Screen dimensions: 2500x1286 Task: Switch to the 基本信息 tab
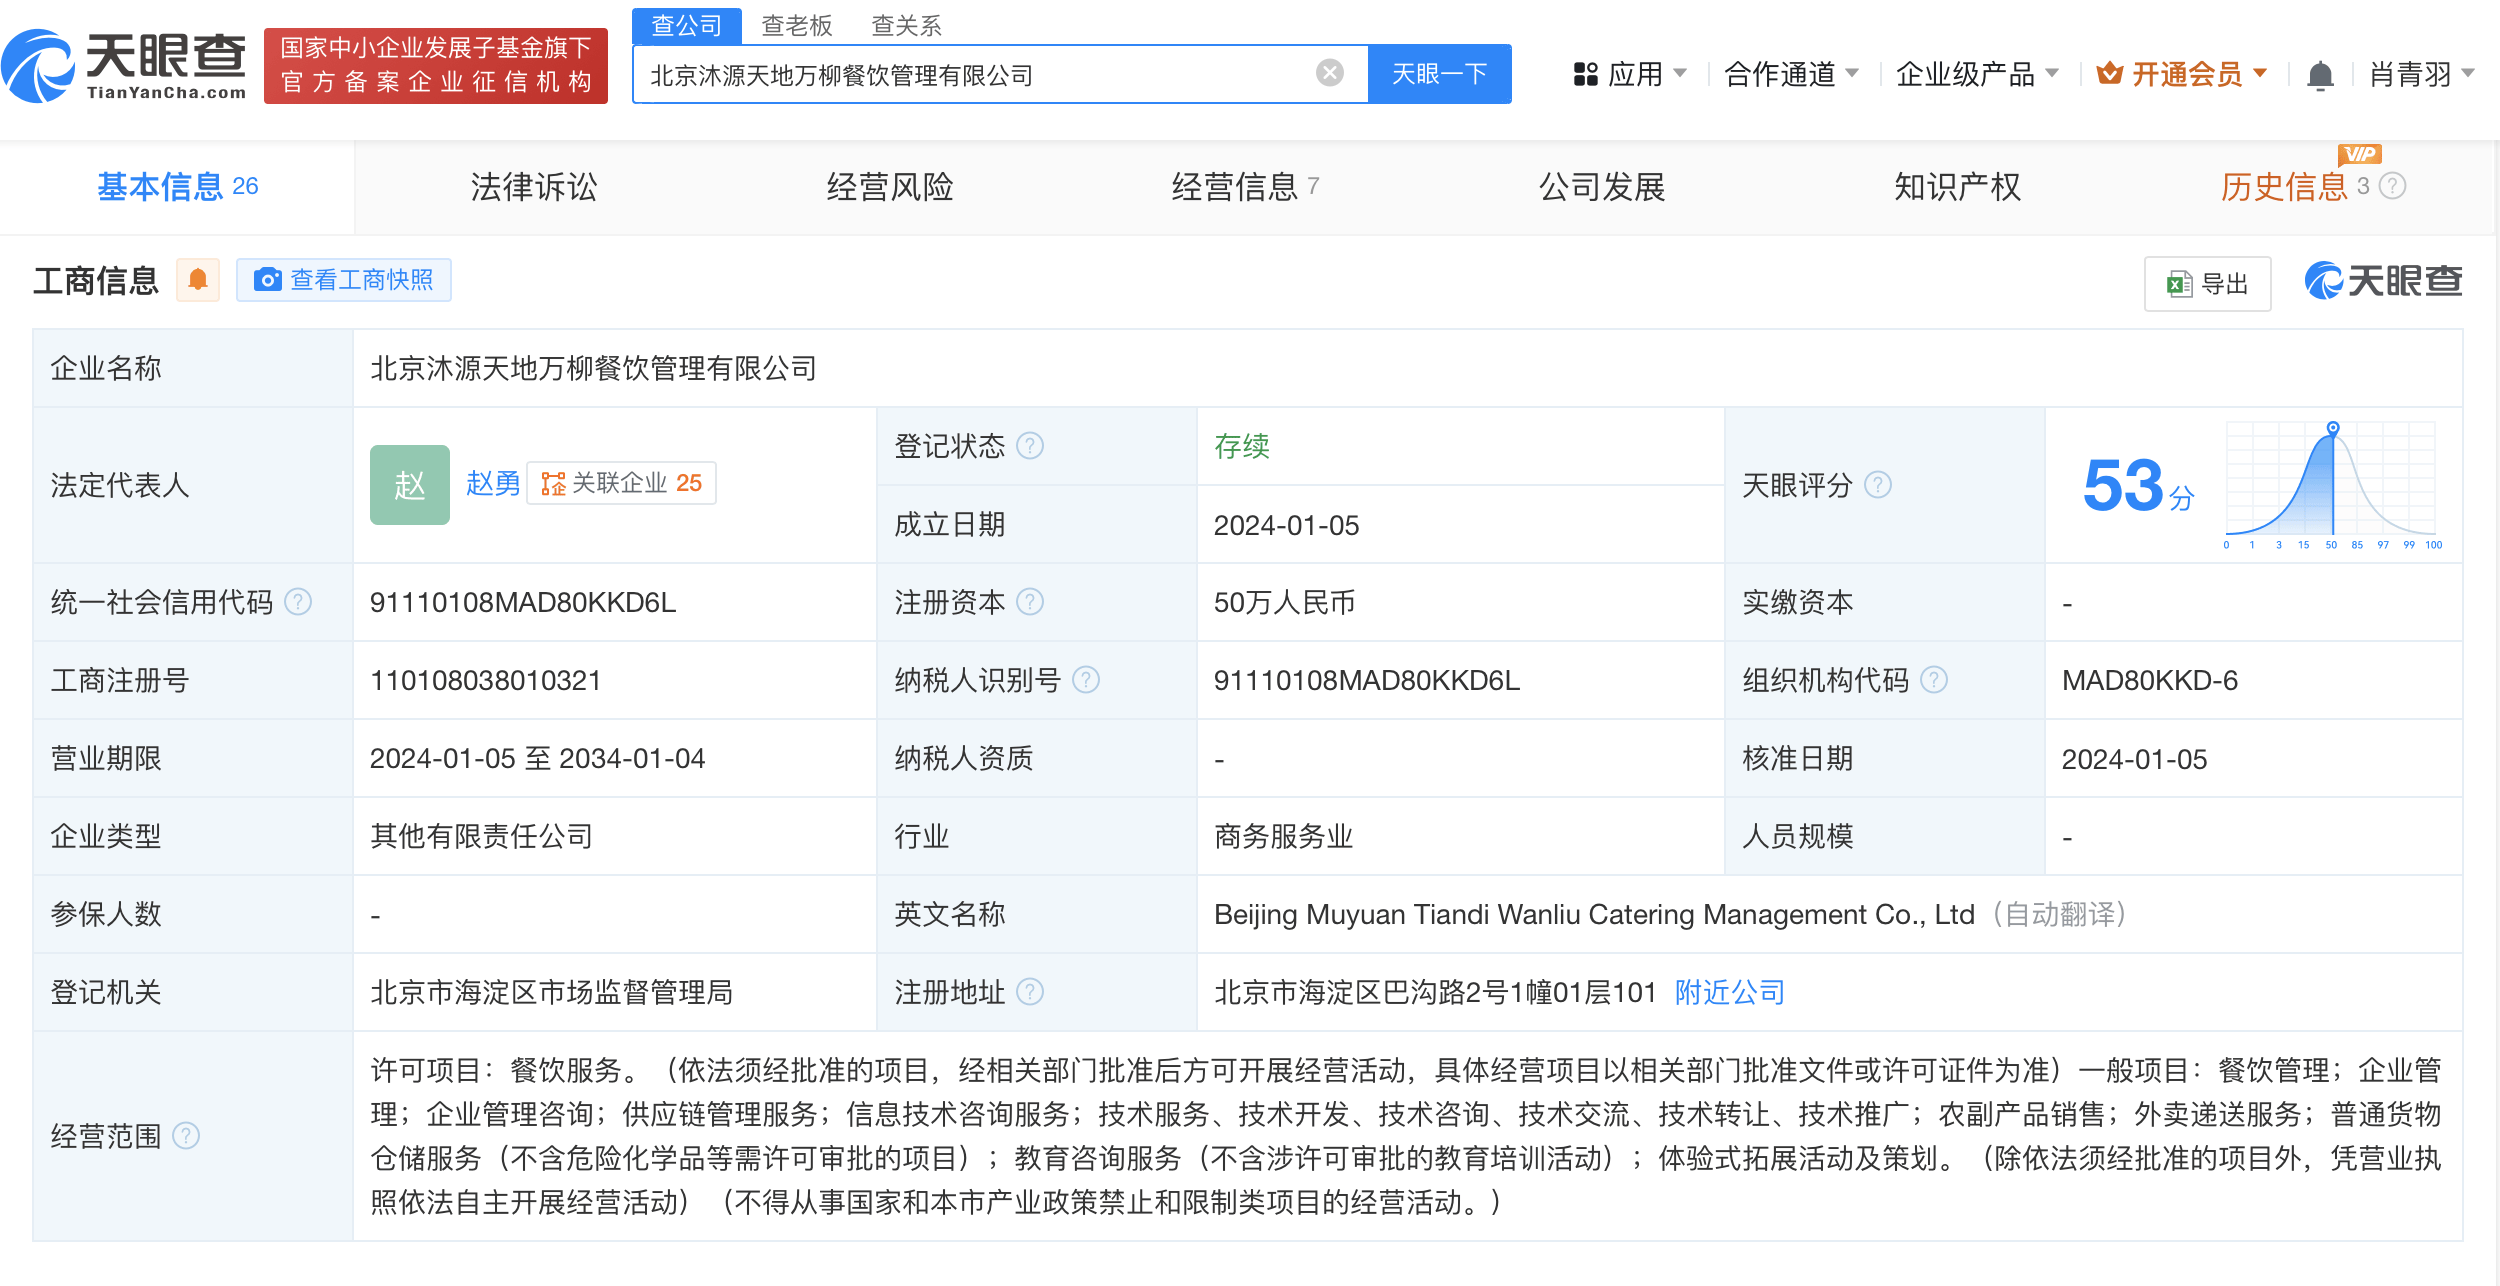177,187
